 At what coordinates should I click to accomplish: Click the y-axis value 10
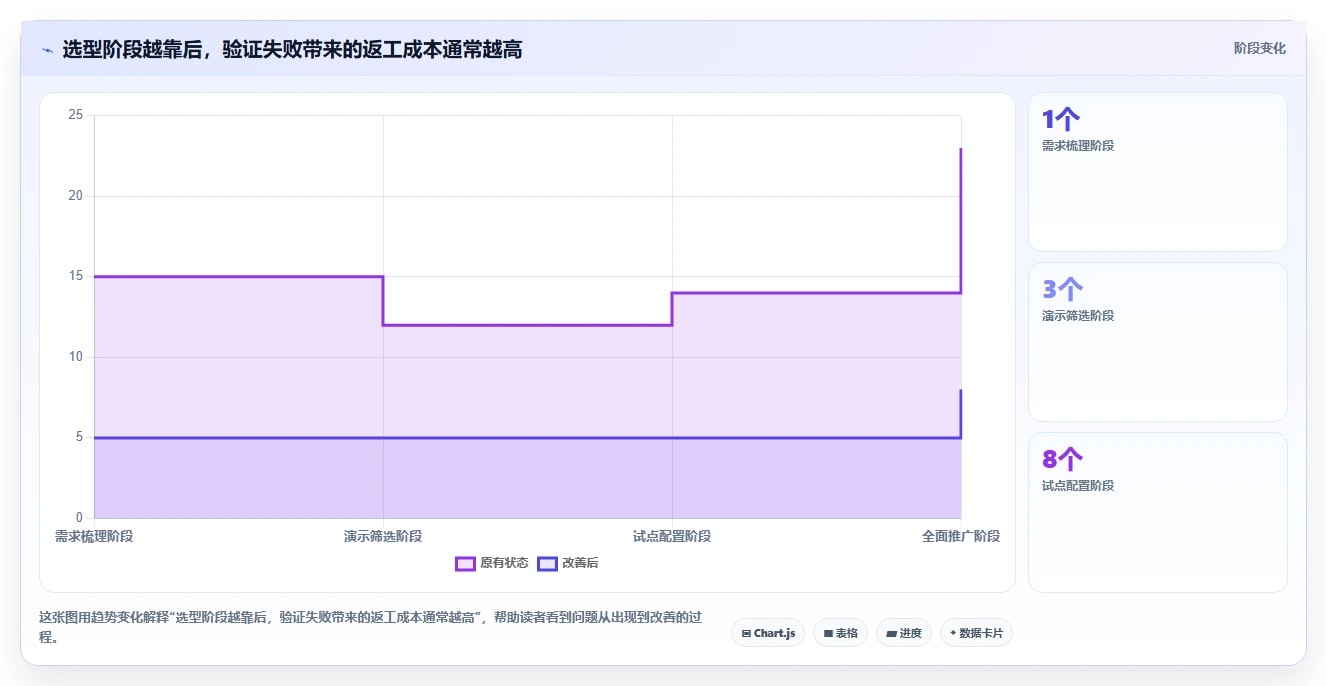[x=75, y=357]
